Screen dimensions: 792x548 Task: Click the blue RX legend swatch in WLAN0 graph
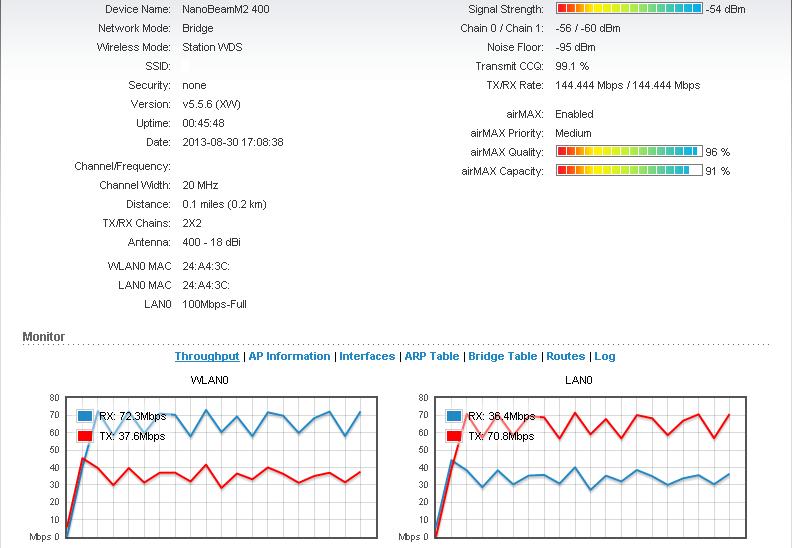click(85, 416)
